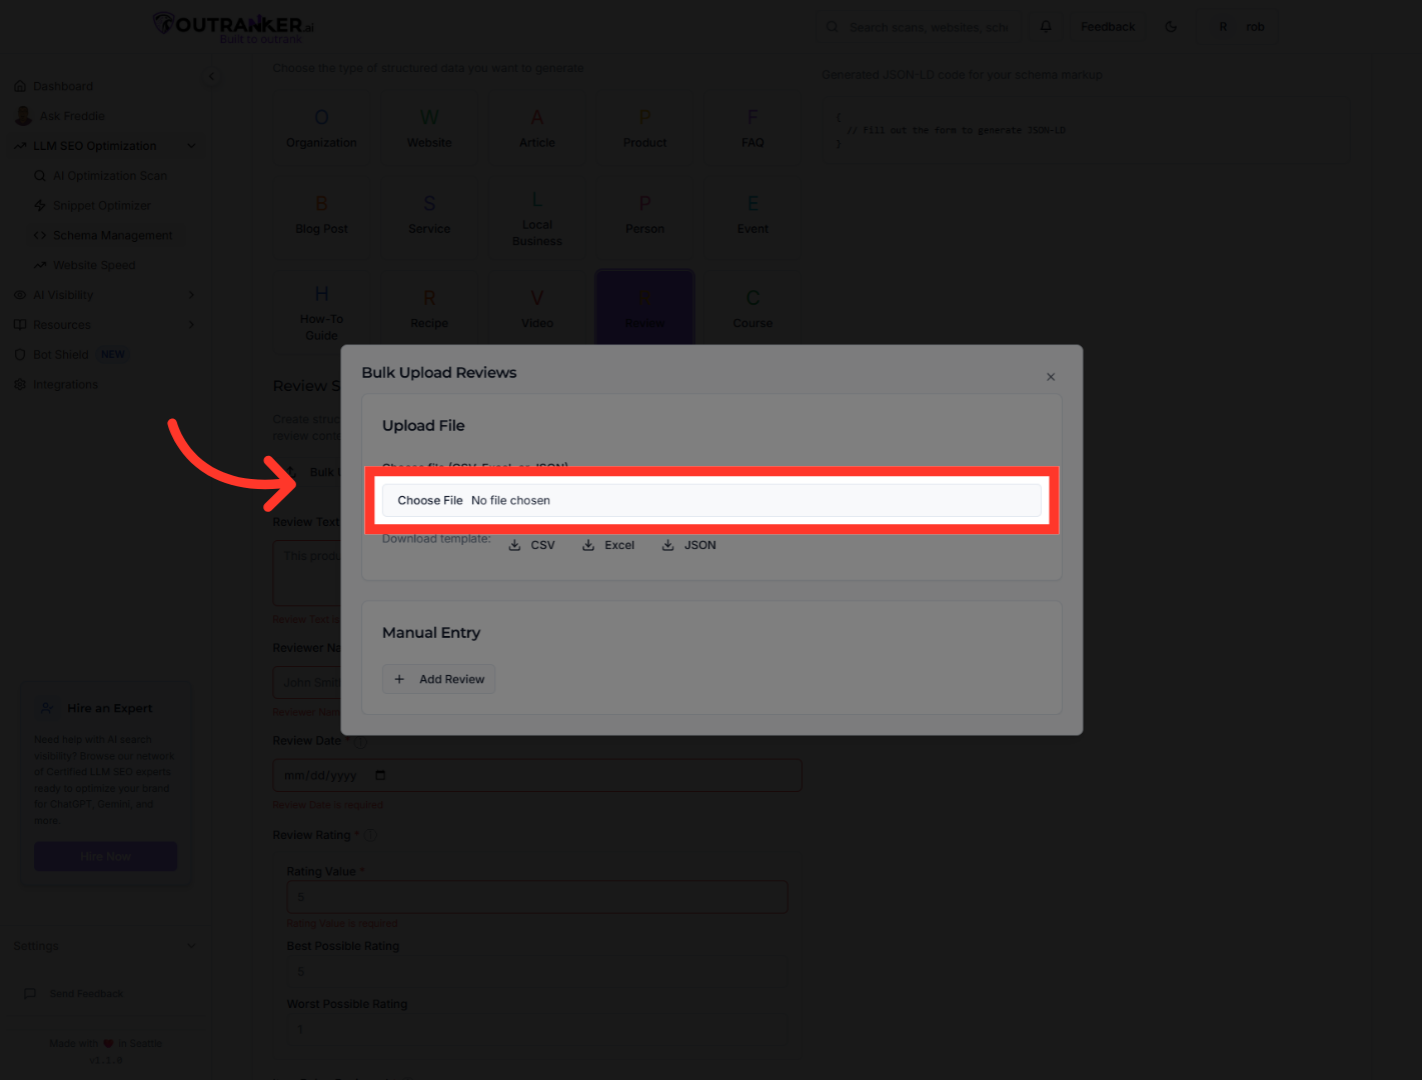This screenshot has width=1422, height=1080.
Task: Expand the Settings section in sidebar
Action: point(191,947)
